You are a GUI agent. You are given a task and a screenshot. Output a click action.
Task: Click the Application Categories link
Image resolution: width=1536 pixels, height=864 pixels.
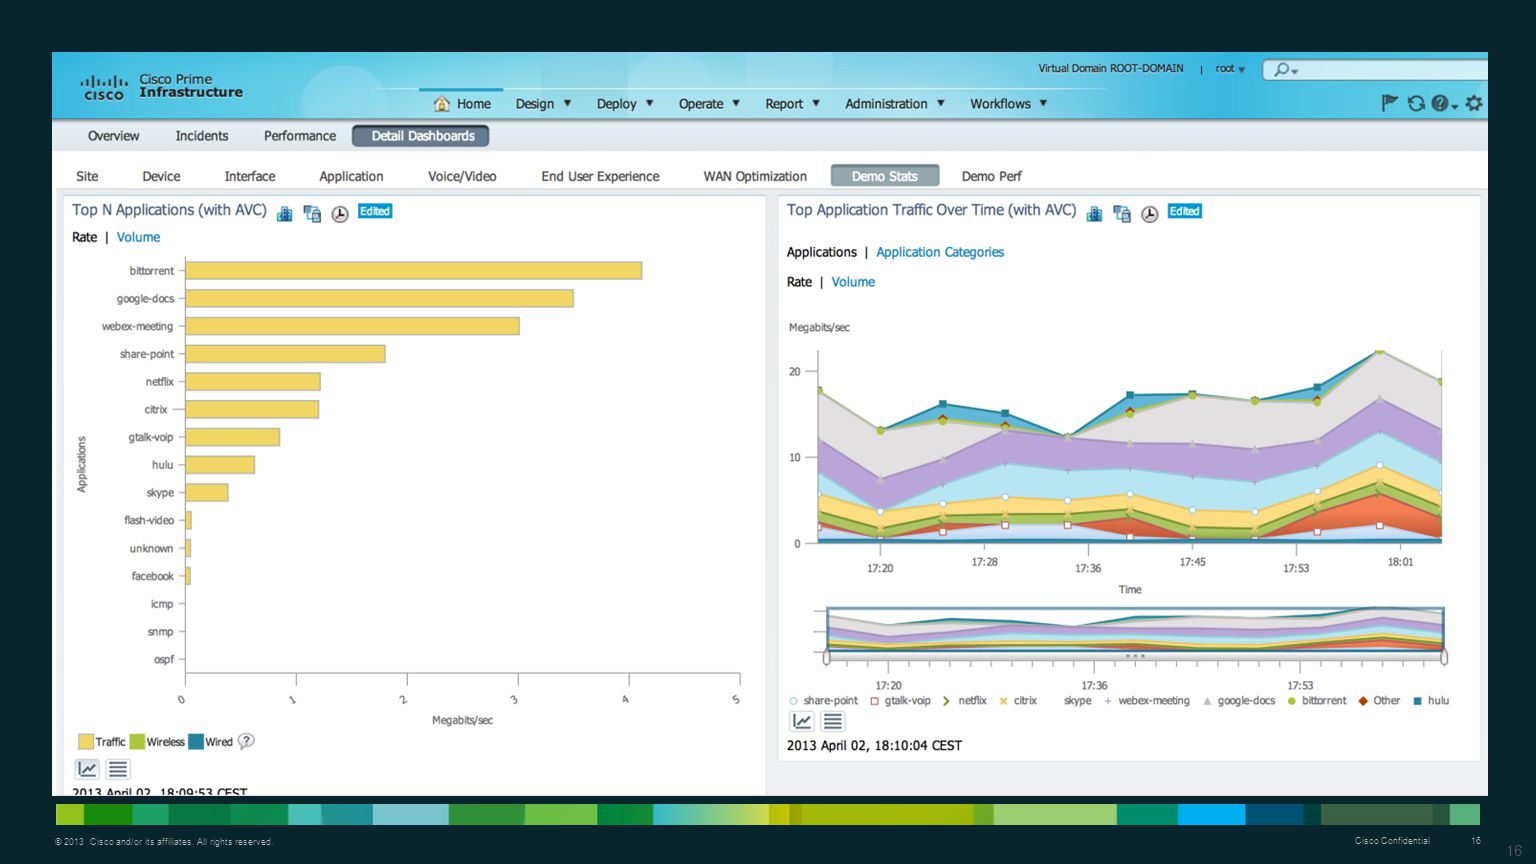tap(940, 252)
